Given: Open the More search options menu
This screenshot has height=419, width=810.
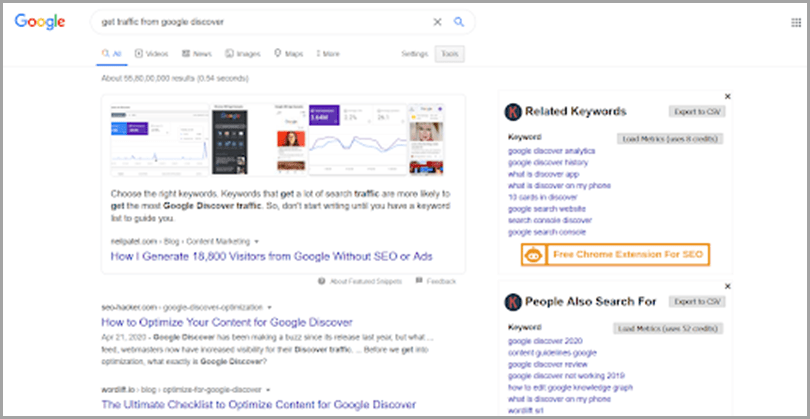Looking at the screenshot, I should click(328, 54).
